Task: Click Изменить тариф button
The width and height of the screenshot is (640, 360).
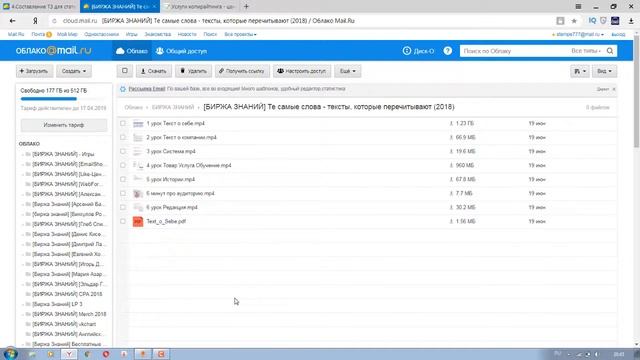Action: tap(64, 125)
